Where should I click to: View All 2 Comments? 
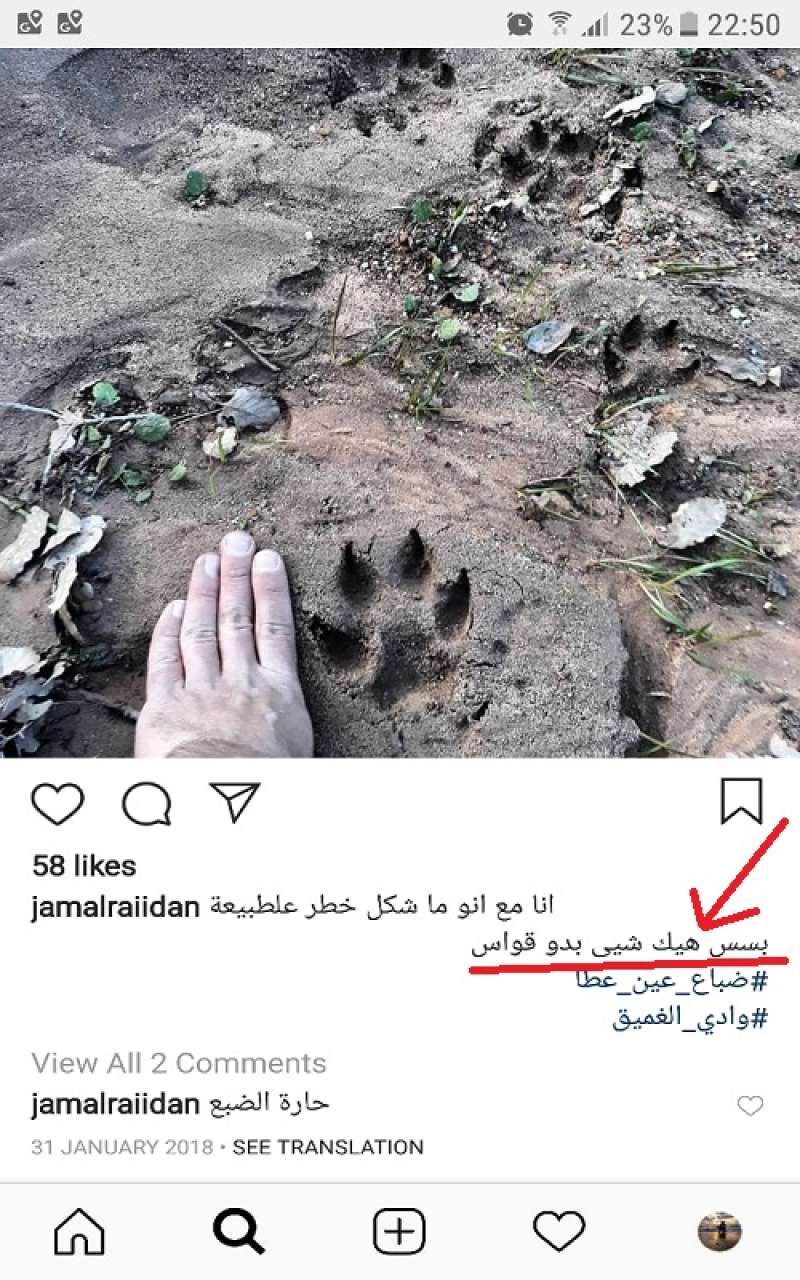179,1063
